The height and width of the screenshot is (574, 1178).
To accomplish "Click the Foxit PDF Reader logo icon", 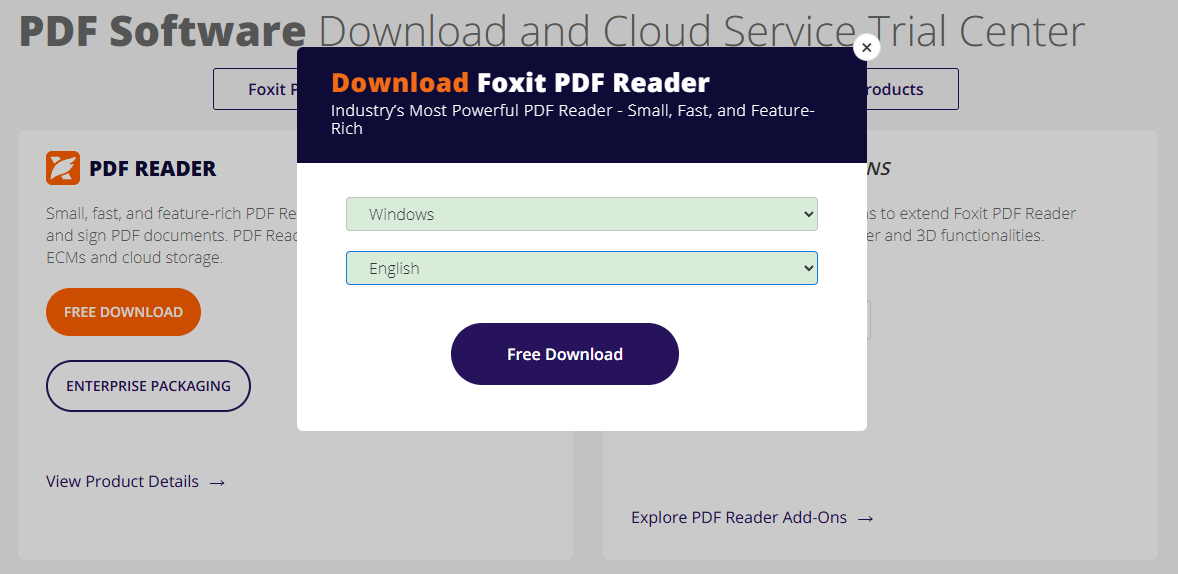I will click(62, 168).
